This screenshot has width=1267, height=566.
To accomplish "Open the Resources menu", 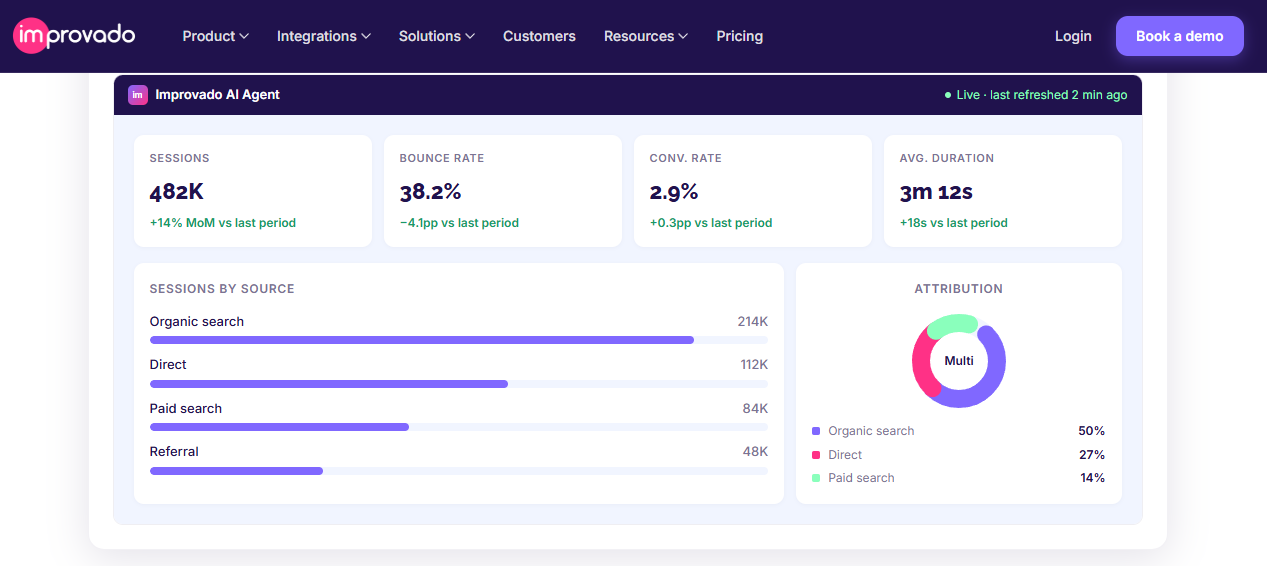I will [x=645, y=36].
